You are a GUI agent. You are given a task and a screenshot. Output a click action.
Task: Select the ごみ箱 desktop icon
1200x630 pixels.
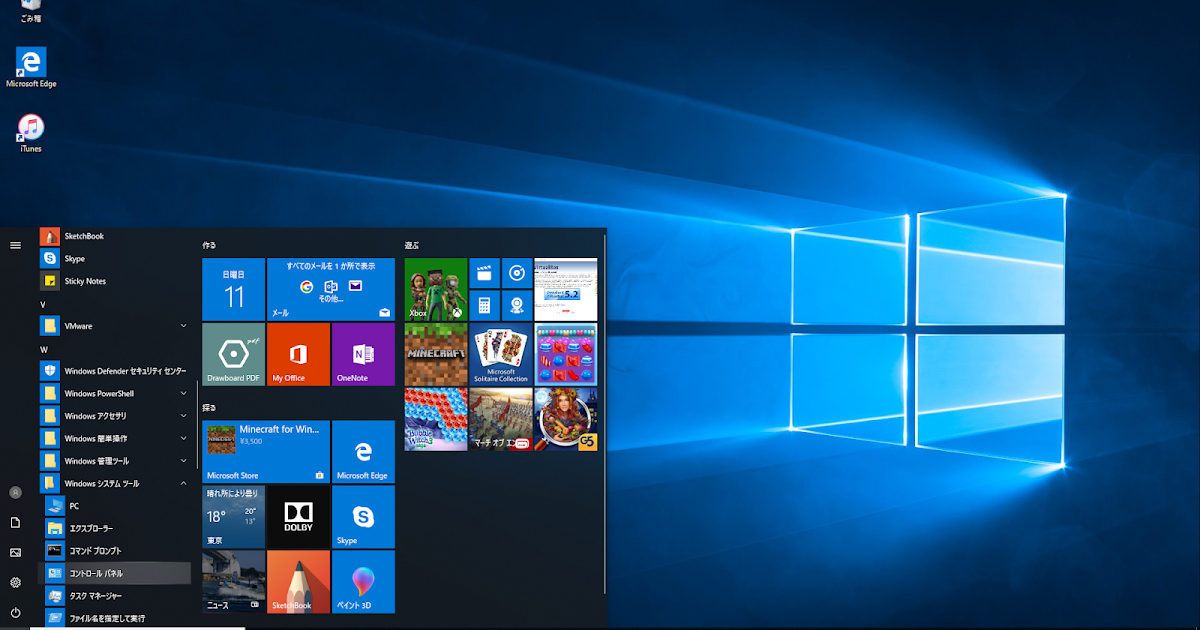coord(30,10)
